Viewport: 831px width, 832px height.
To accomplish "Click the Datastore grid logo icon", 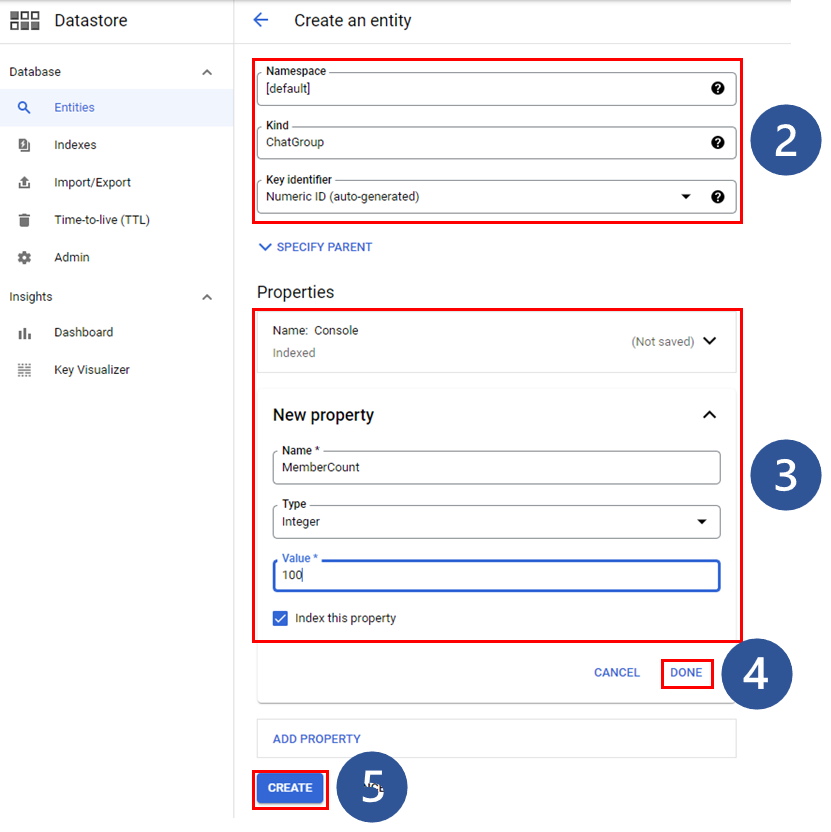I will 24,20.
